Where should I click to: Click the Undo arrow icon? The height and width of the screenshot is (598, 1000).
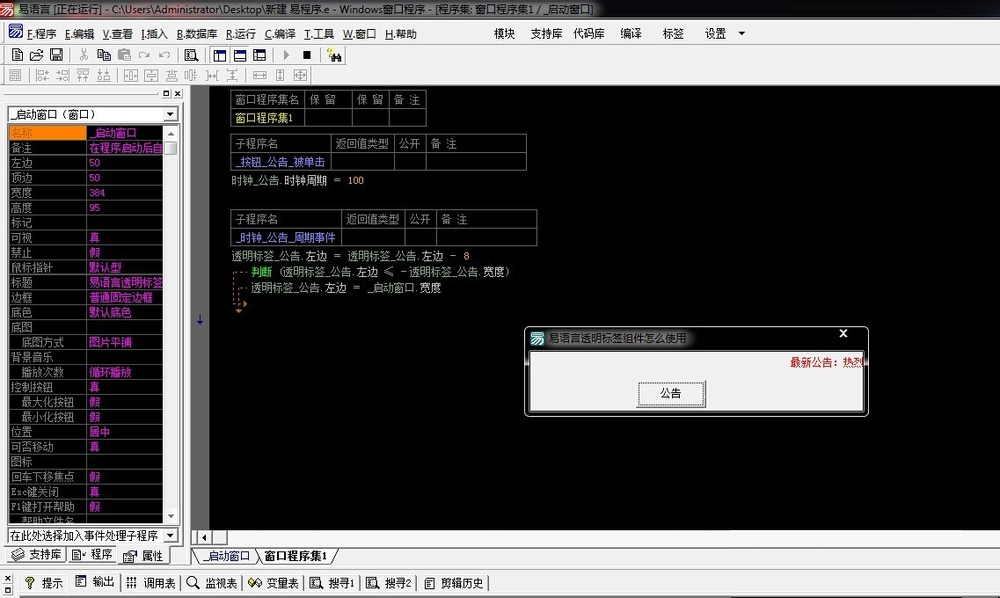click(x=165, y=55)
